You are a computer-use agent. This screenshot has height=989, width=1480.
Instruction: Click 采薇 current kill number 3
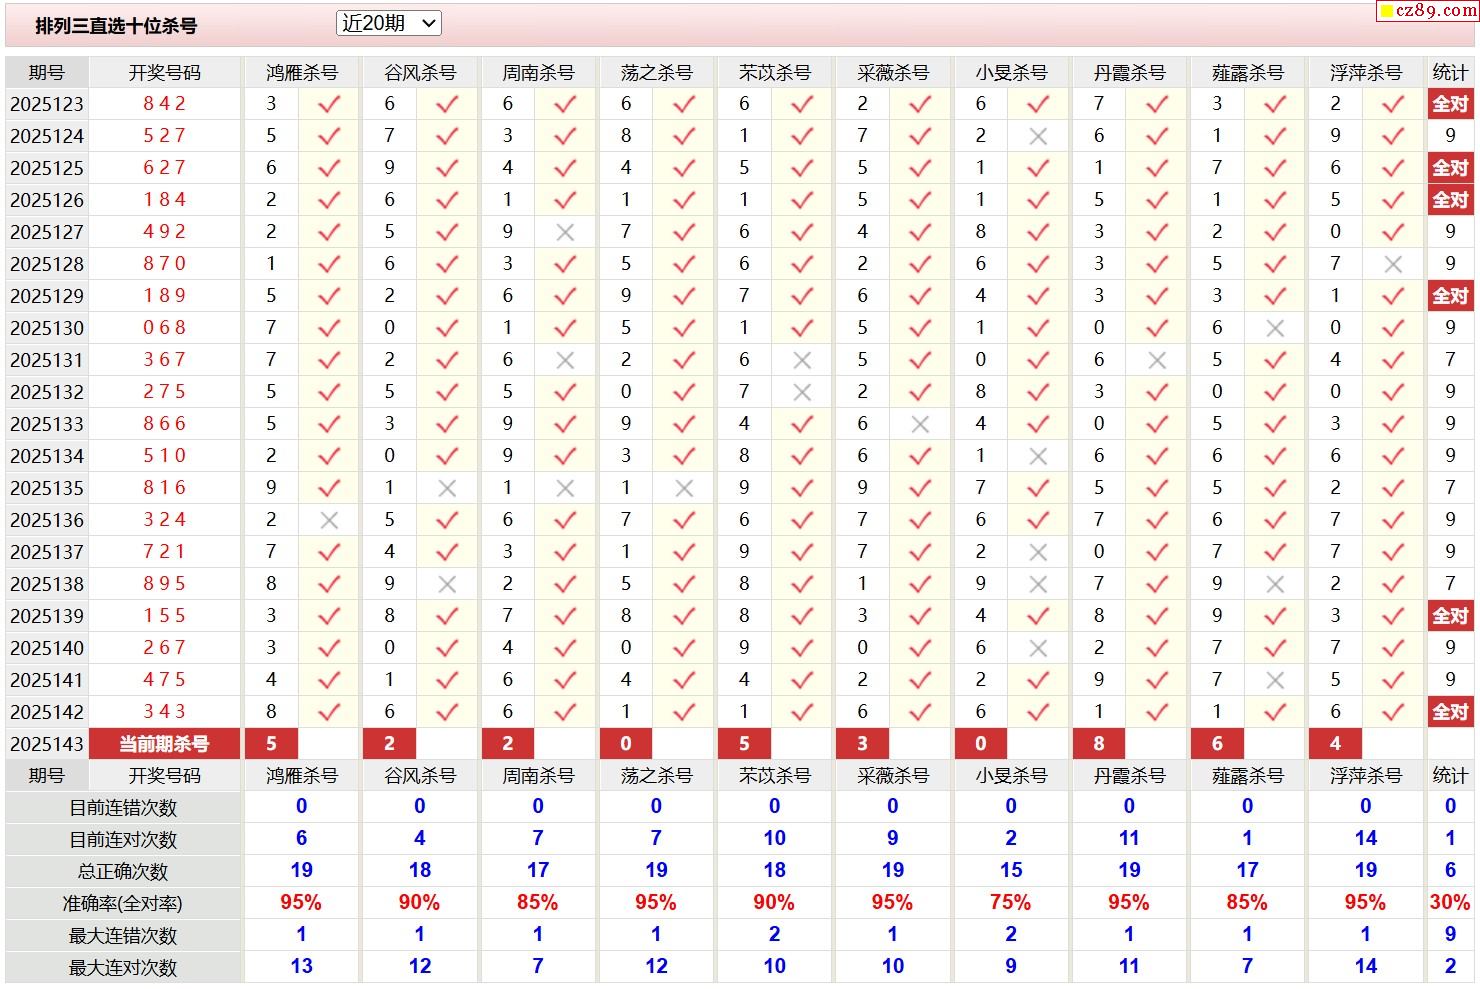pos(862,744)
